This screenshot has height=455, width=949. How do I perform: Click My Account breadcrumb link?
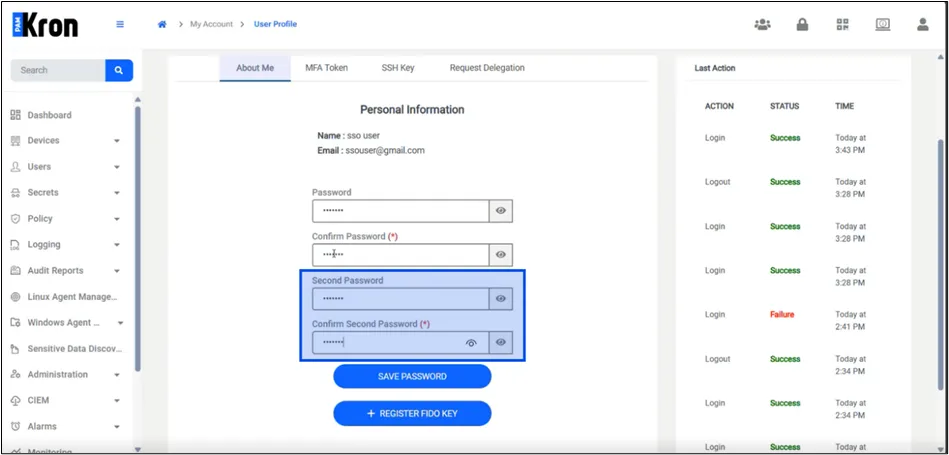click(x=211, y=24)
